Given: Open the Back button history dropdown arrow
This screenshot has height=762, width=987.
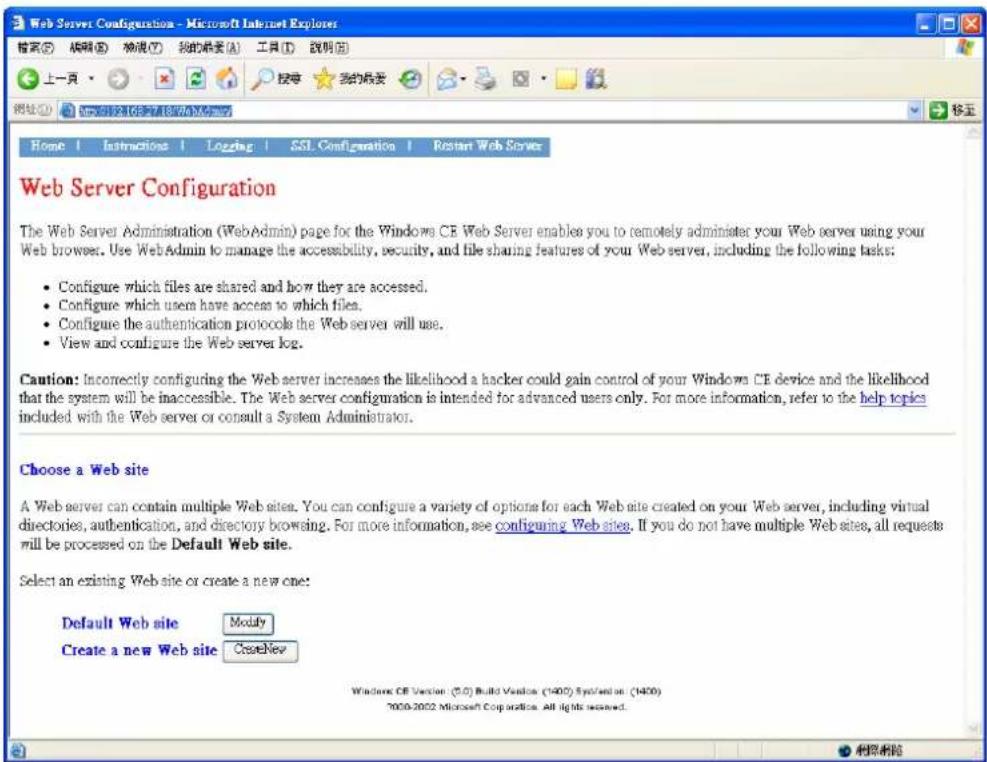Looking at the screenshot, I should pyautogui.click(x=92, y=79).
